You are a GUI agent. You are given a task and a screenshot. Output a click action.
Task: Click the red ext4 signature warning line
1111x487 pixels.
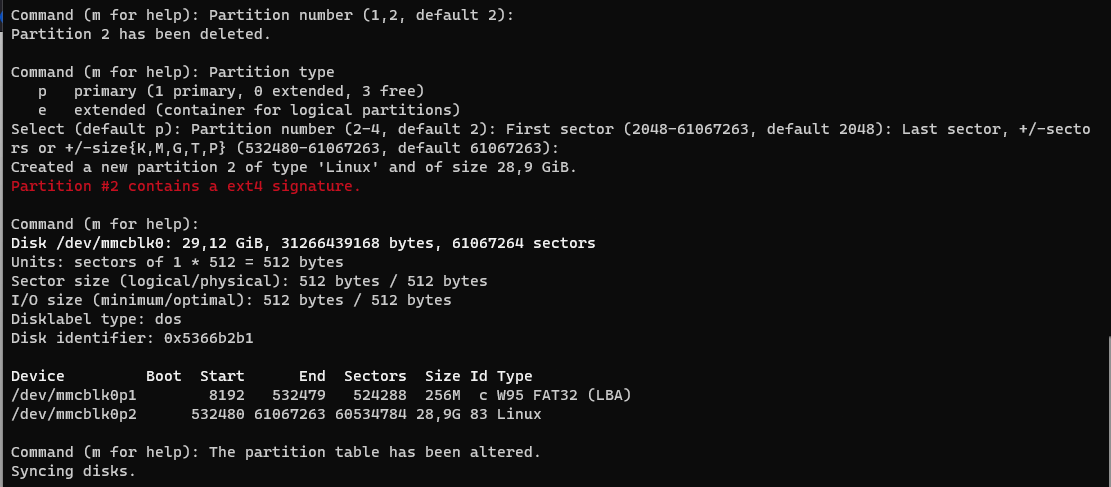tap(186, 186)
